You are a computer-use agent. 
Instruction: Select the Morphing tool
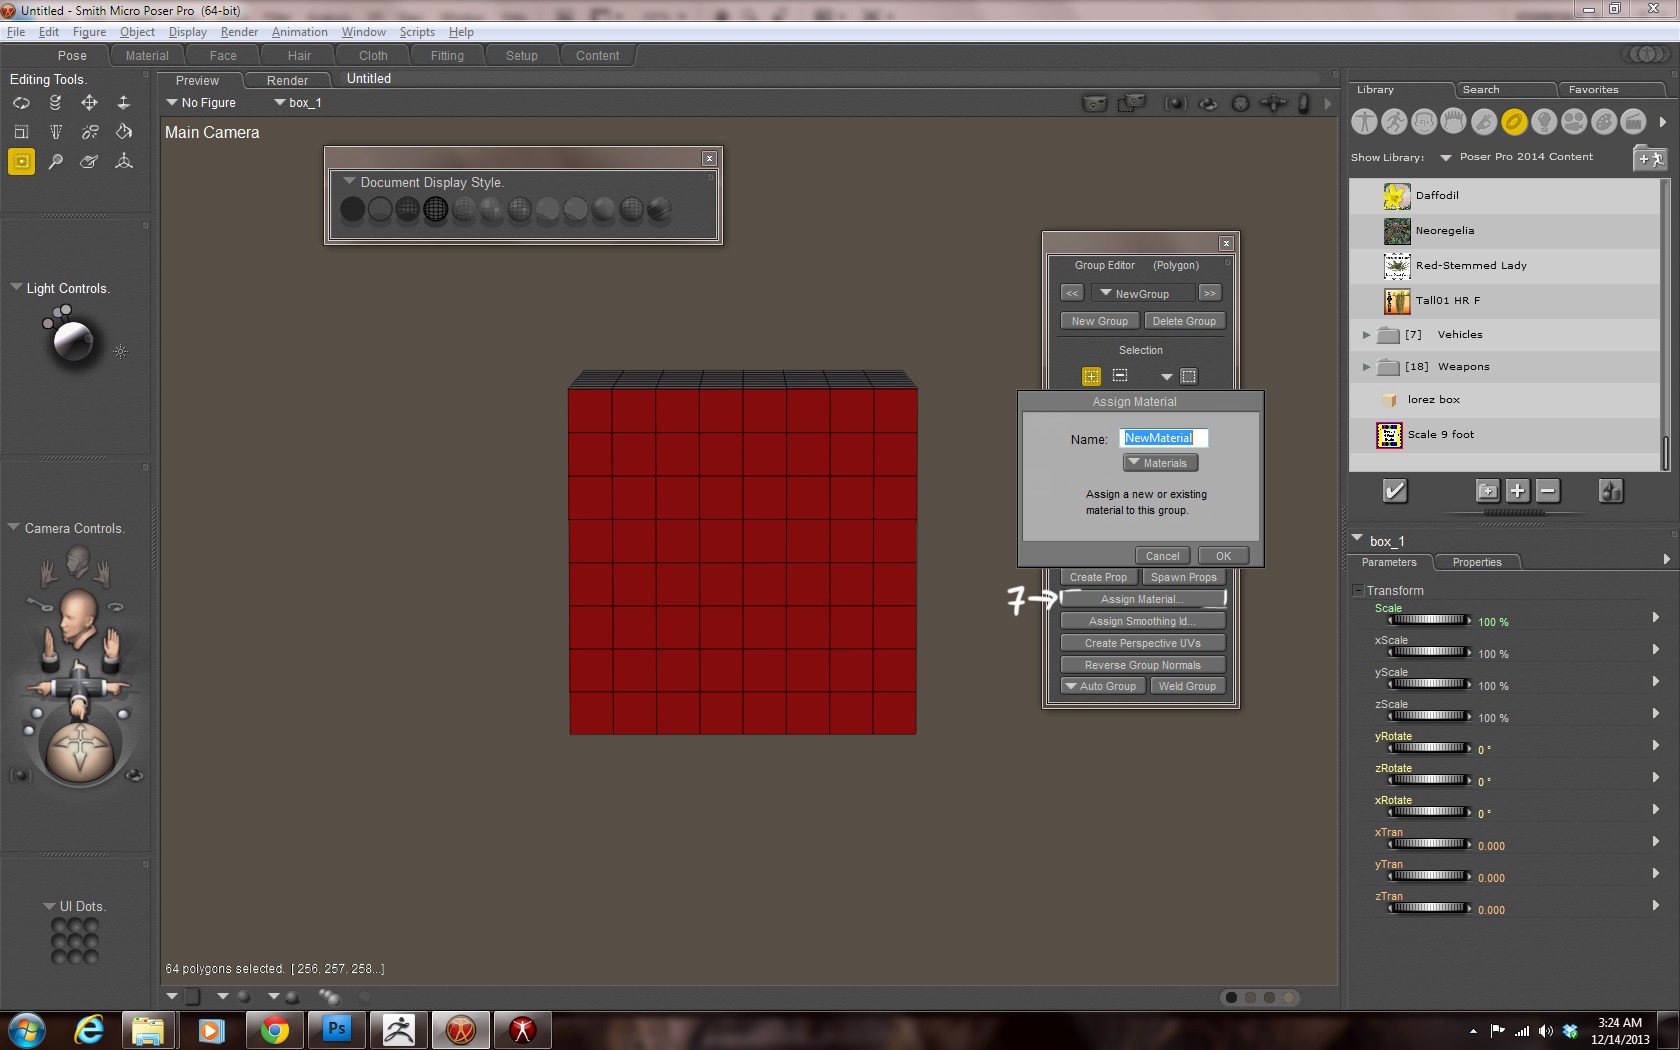pos(89,161)
